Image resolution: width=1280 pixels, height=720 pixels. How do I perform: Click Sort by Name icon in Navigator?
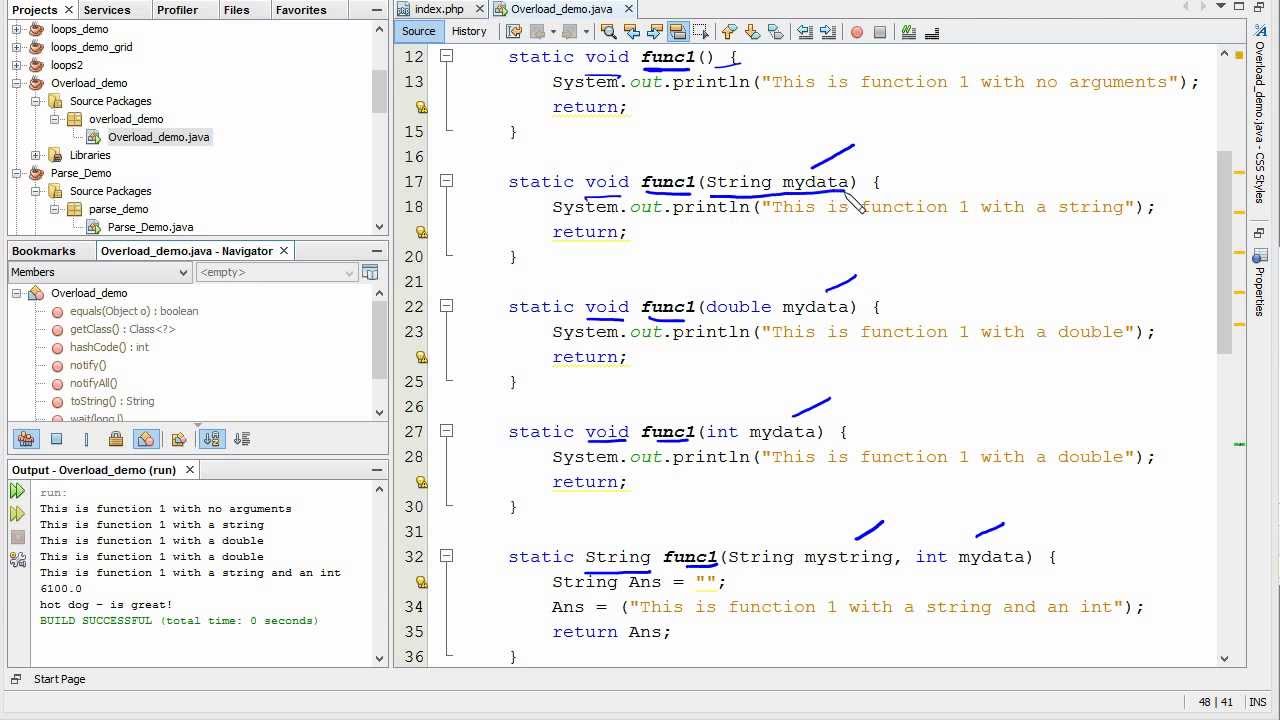(x=212, y=439)
